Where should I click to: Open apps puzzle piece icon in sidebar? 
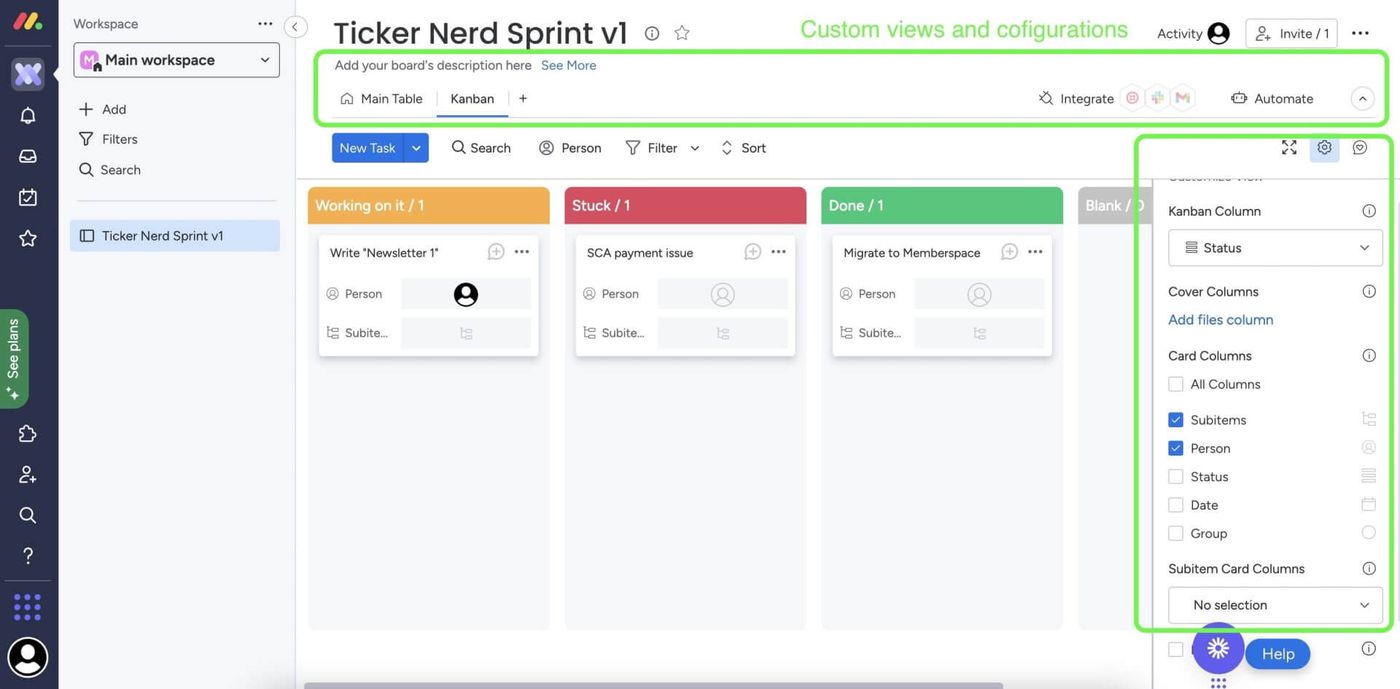[28, 433]
